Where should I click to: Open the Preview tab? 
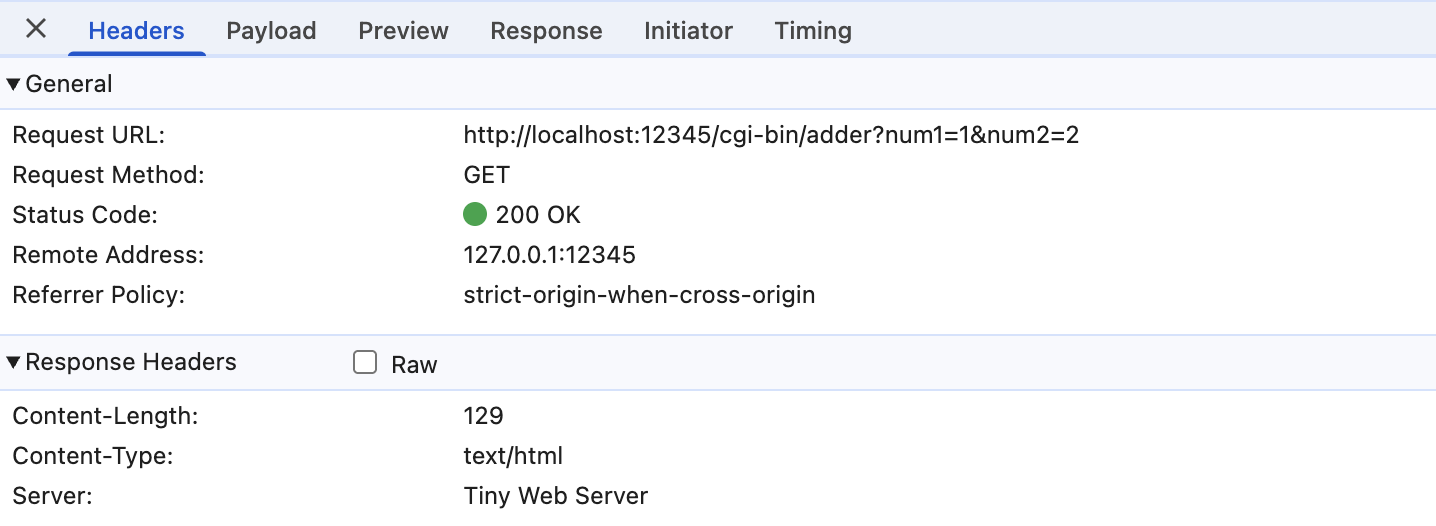pos(403,31)
